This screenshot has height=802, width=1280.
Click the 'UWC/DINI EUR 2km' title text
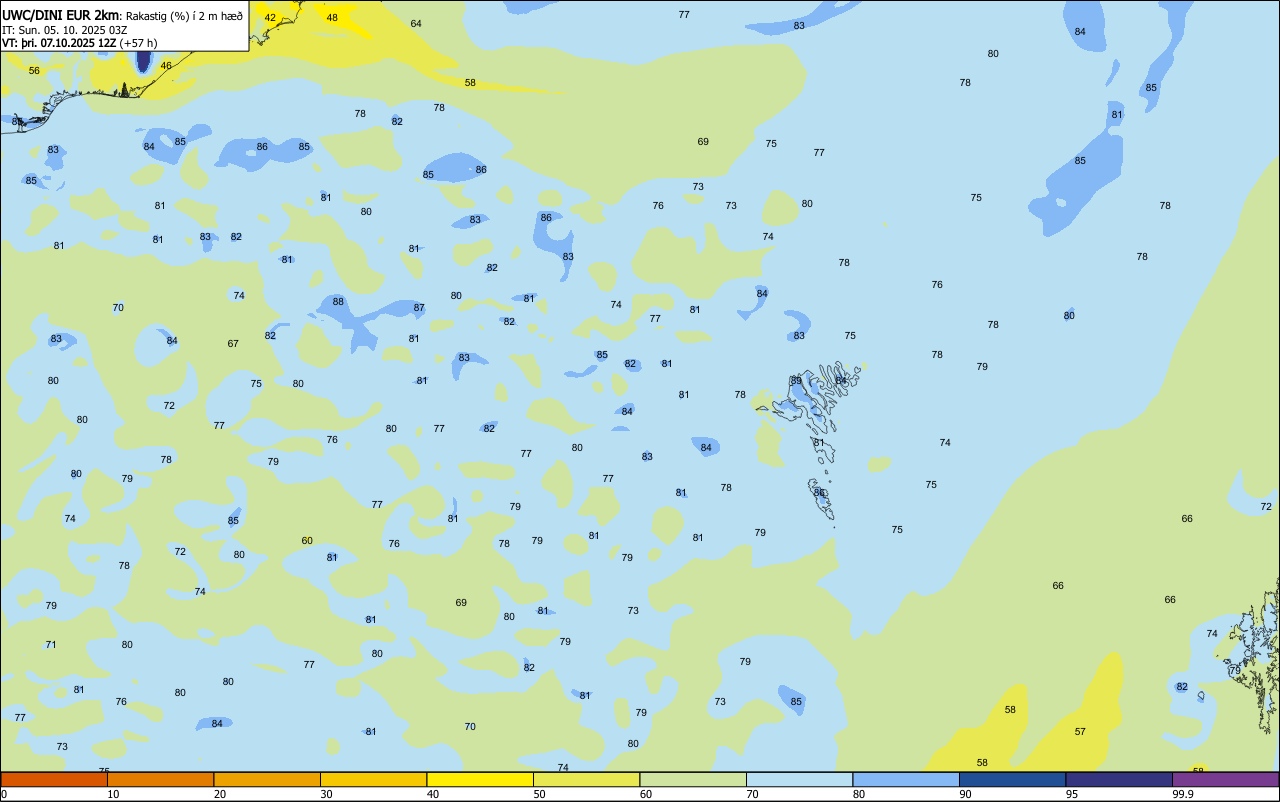(x=61, y=15)
